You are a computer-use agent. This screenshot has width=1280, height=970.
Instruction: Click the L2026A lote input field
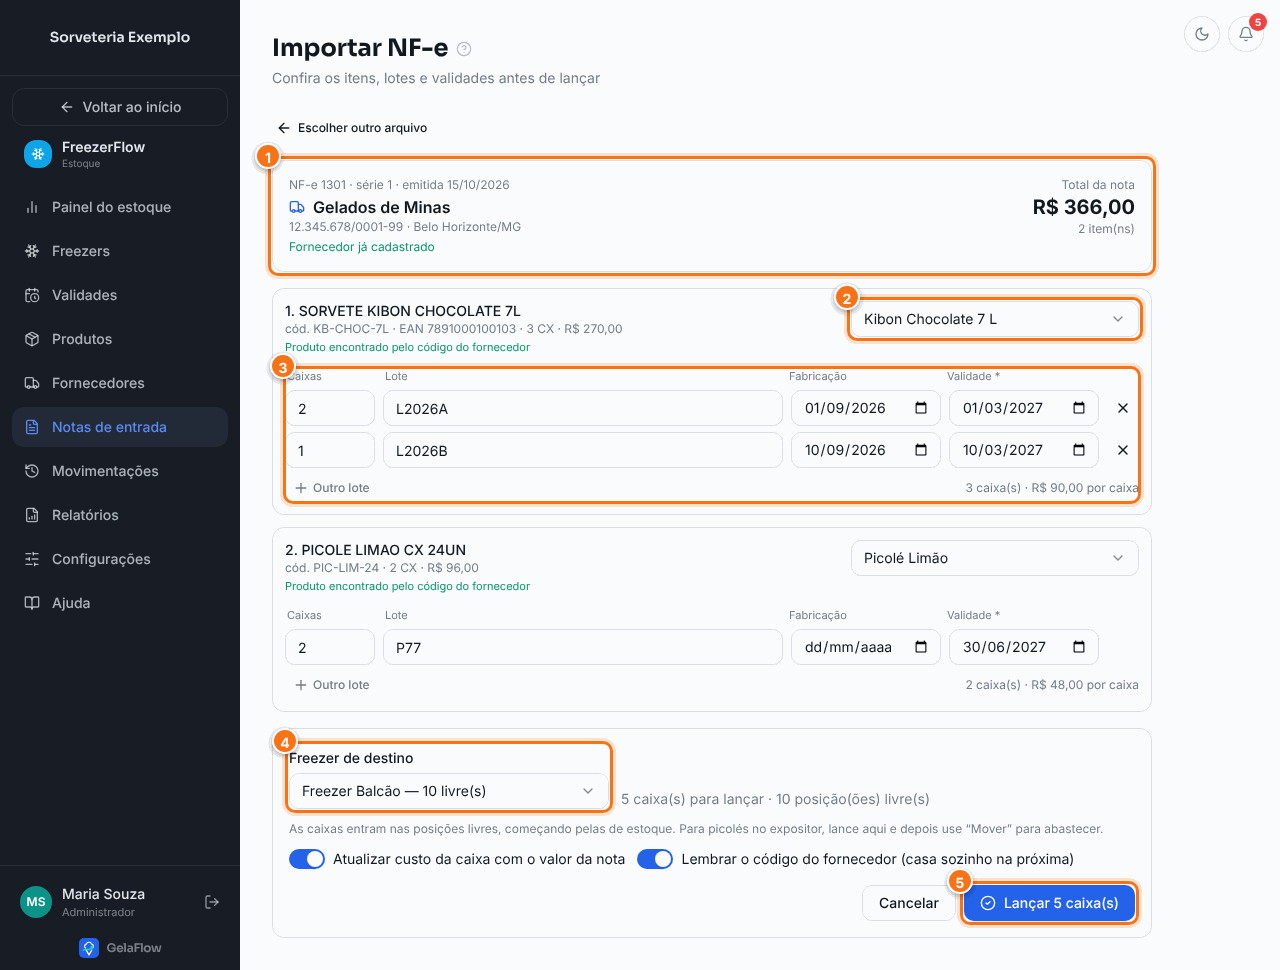tap(583, 408)
